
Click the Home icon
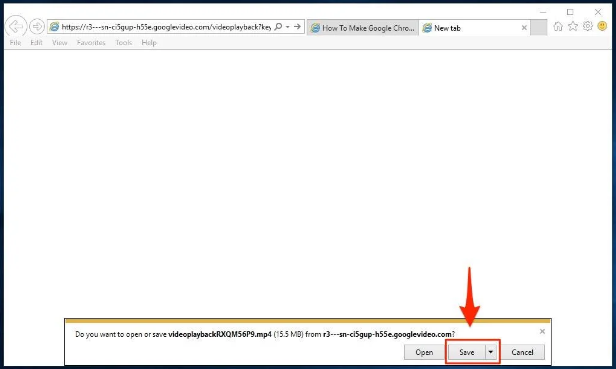[558, 26]
